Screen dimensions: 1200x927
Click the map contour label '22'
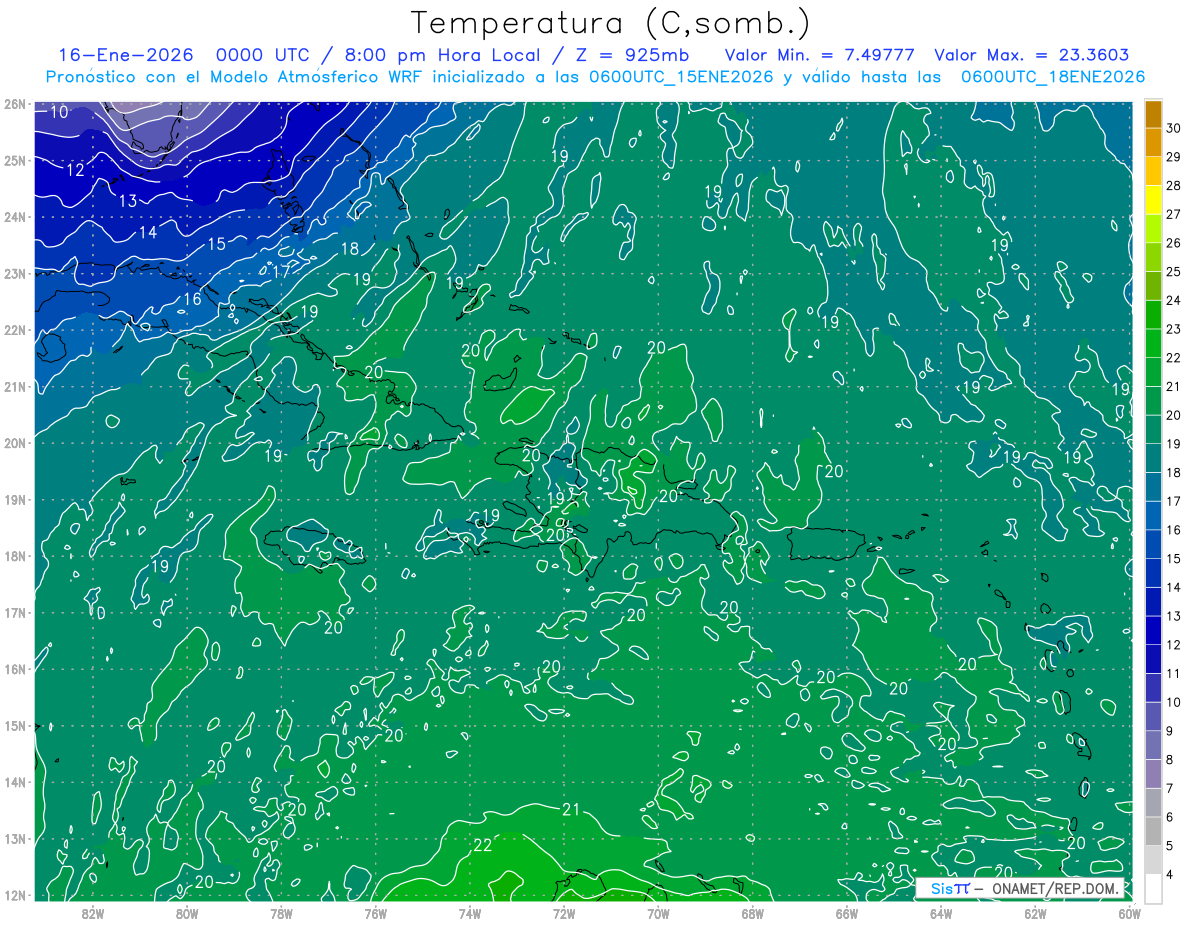click(482, 845)
